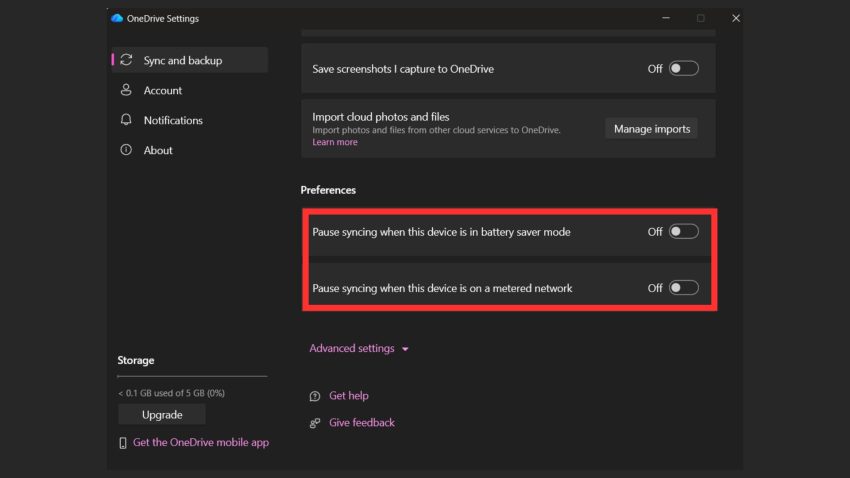850x478 pixels.
Task: Open the Get help link
Action: 349,396
